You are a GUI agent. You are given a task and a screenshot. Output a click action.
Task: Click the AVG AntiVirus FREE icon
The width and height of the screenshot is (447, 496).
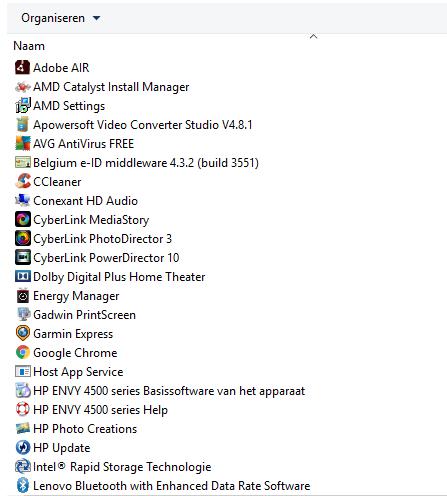coord(22,144)
